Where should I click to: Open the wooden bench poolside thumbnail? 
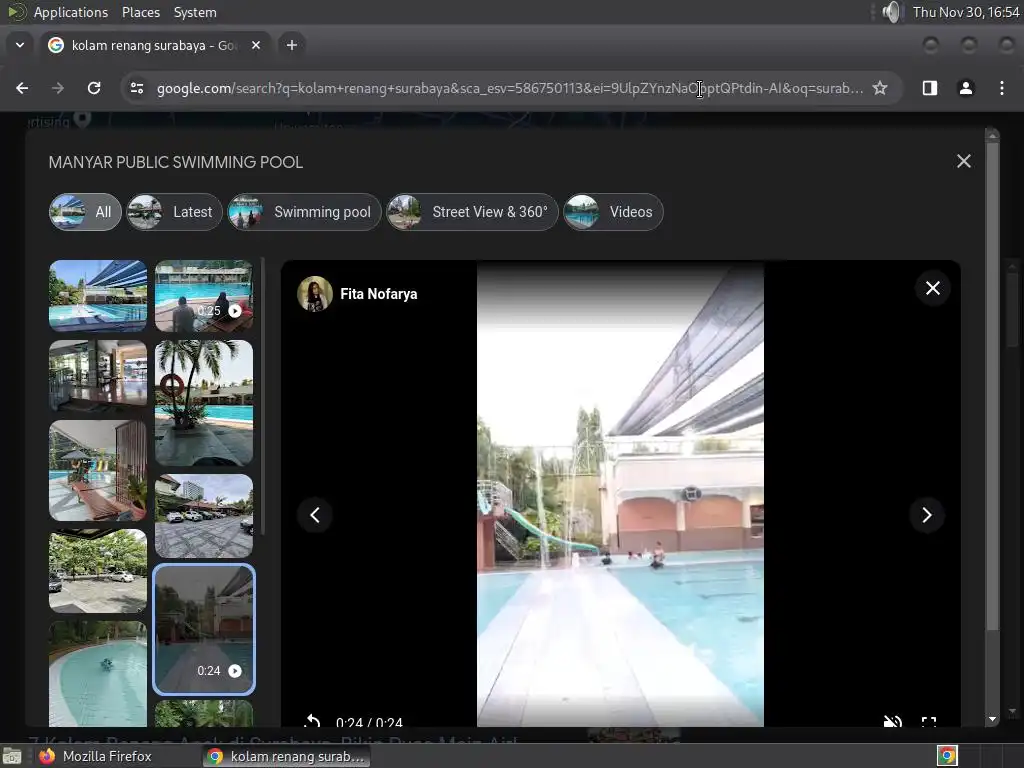98,471
